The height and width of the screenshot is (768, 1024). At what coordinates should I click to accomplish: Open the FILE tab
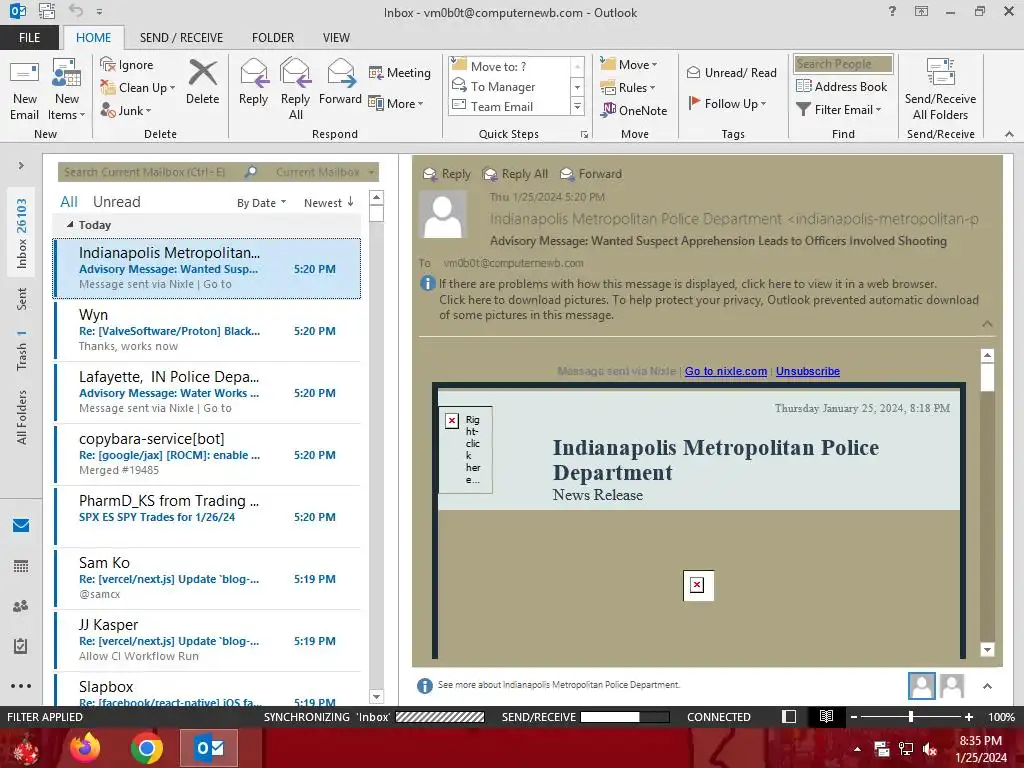coord(29,38)
